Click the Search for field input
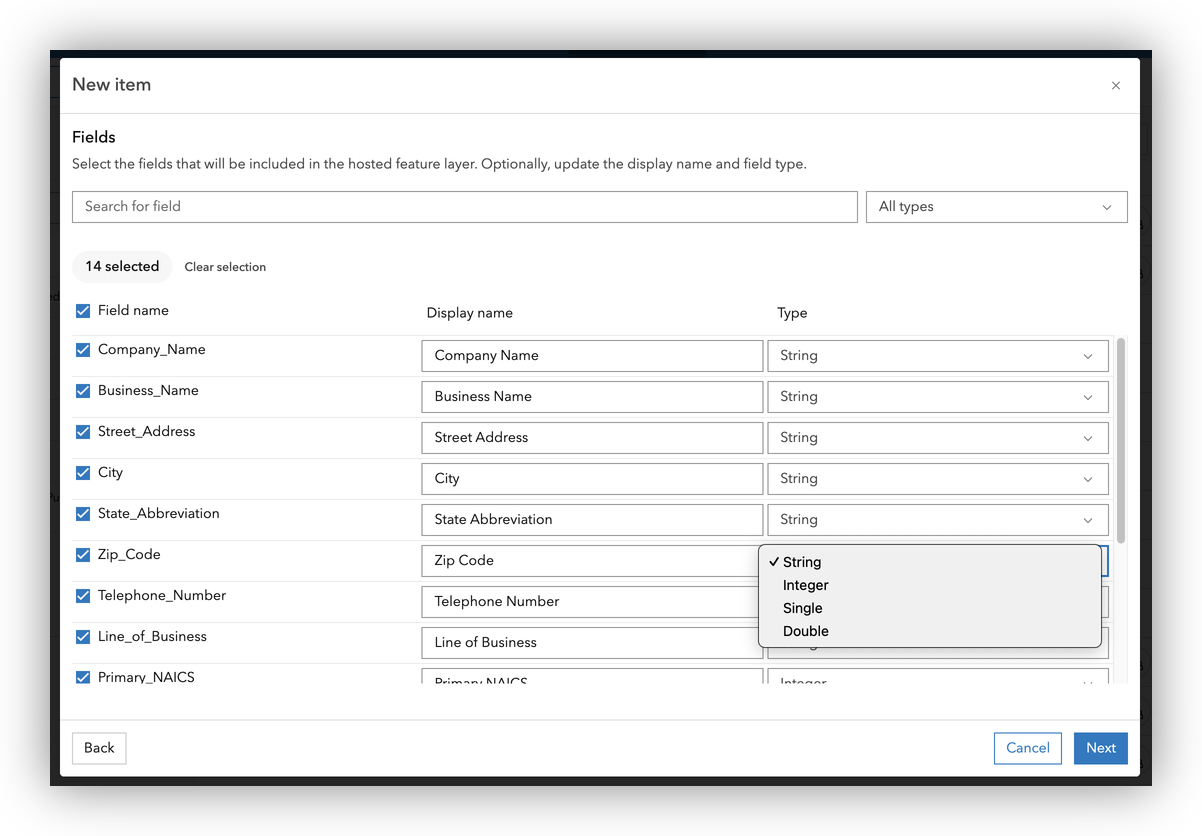1202x836 pixels. pyautogui.click(x=464, y=207)
